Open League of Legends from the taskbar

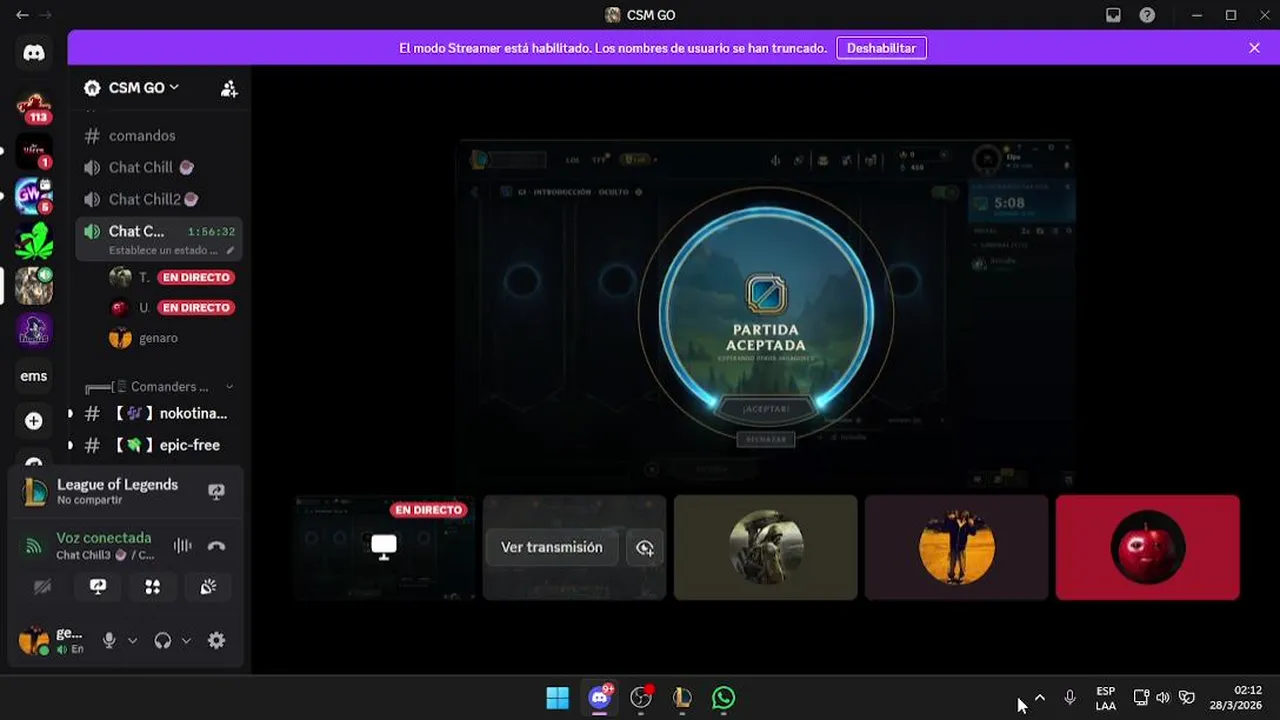[682, 698]
